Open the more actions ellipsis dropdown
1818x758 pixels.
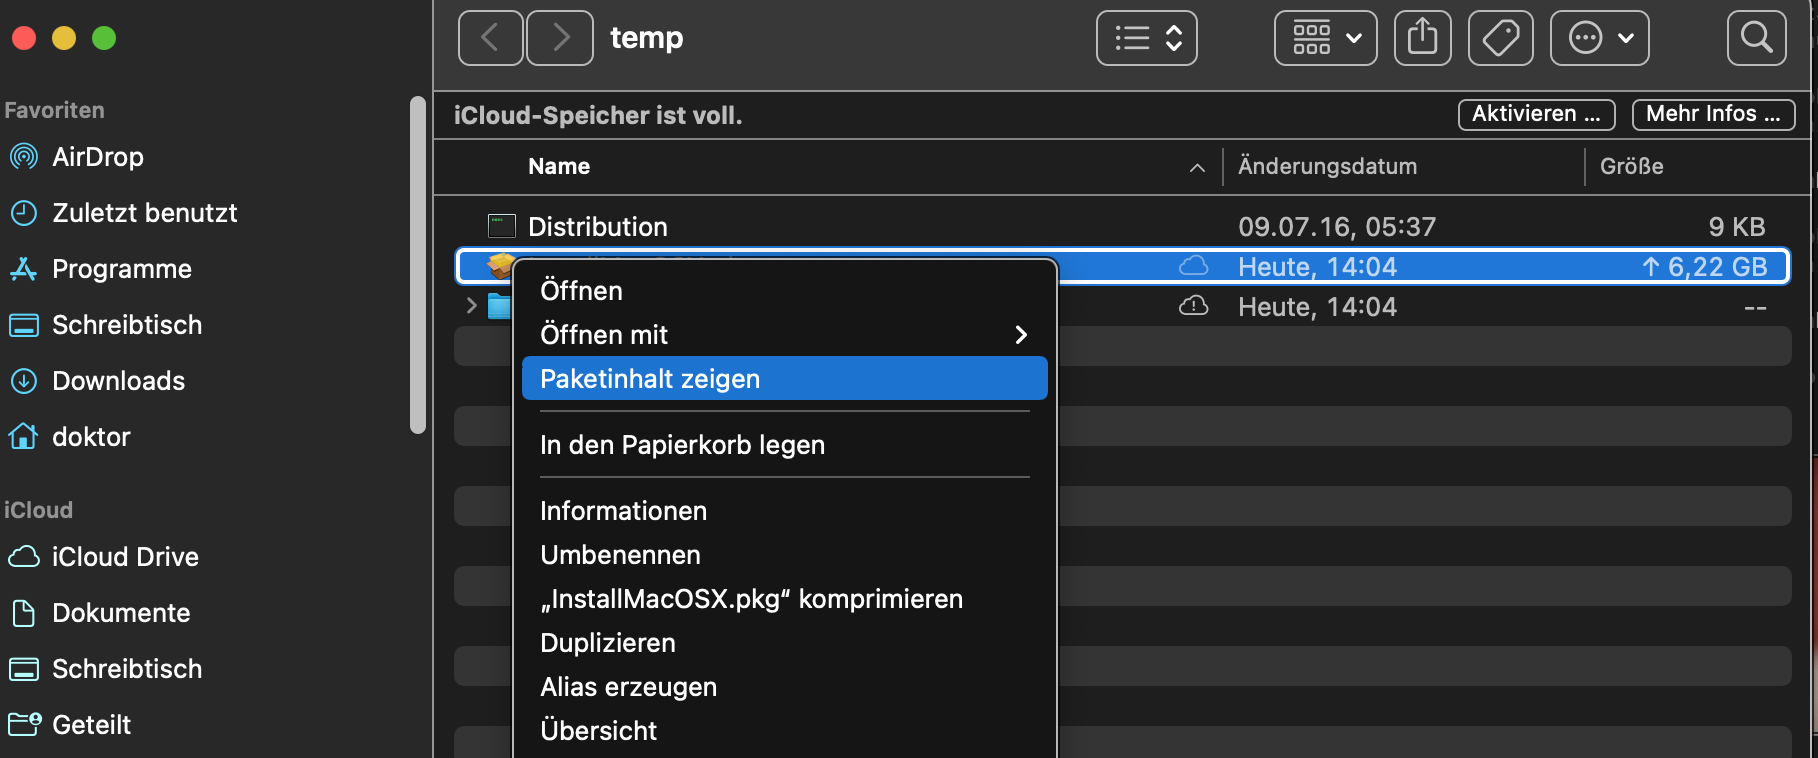point(1599,38)
